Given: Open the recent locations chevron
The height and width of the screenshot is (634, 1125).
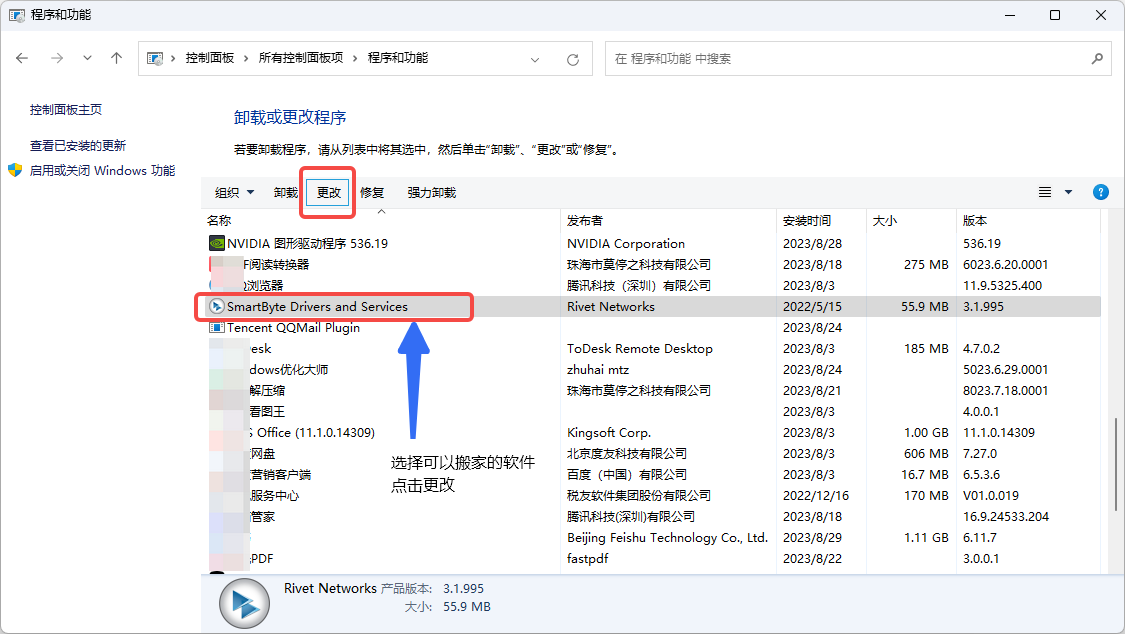Looking at the screenshot, I should pyautogui.click(x=87, y=58).
